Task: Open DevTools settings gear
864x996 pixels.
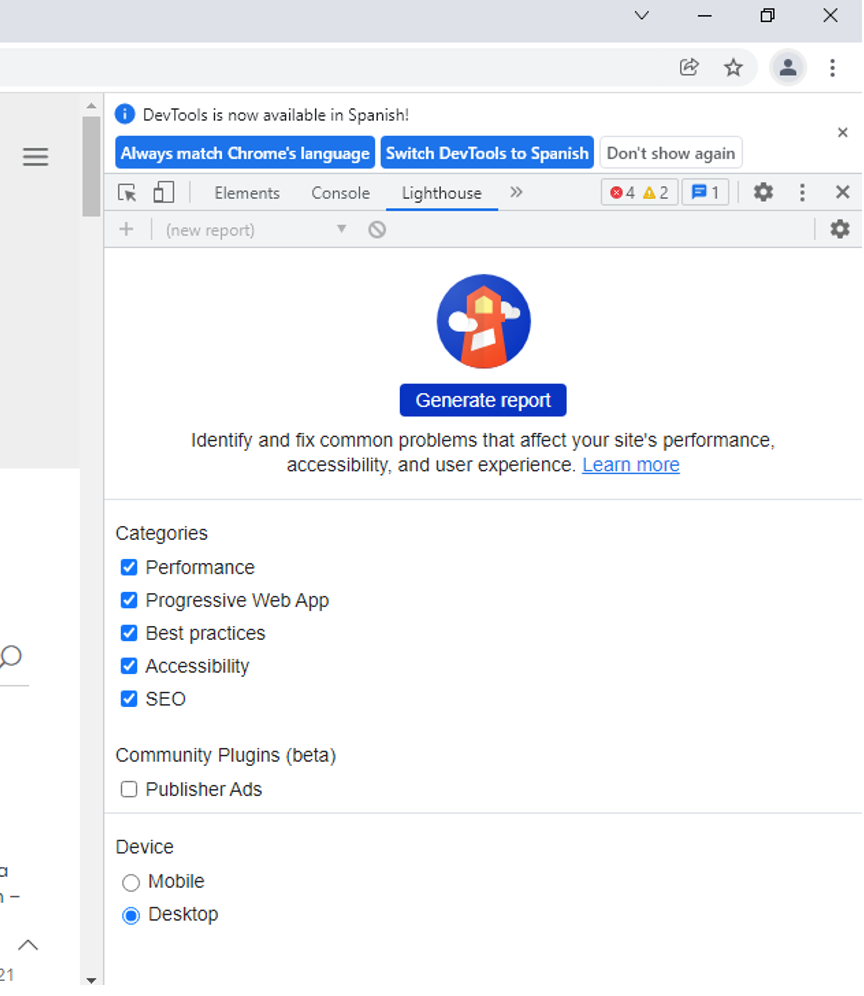Action: coord(763,193)
